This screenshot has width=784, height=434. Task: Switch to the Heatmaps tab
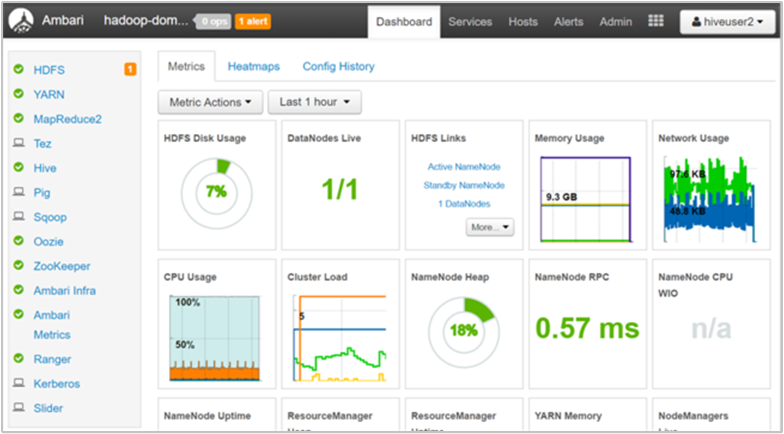click(254, 66)
